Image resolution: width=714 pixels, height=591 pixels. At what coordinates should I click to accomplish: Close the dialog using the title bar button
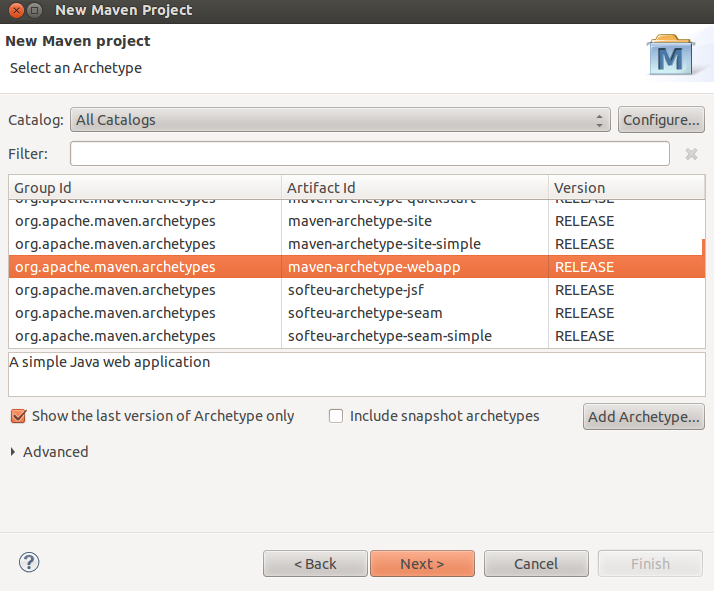click(13, 10)
